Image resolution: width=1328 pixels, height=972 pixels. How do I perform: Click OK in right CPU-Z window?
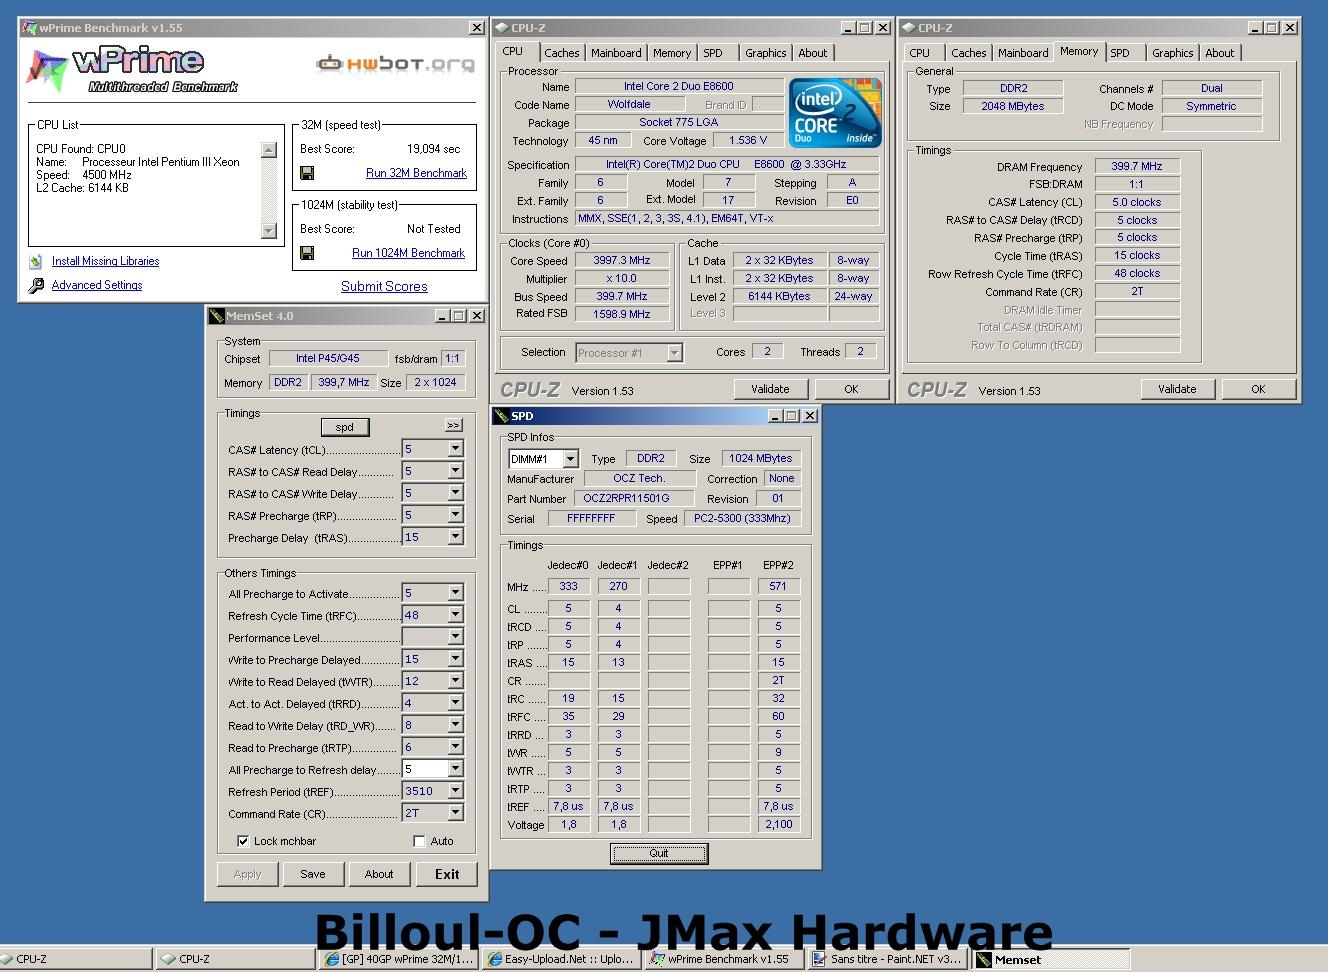click(x=1258, y=389)
